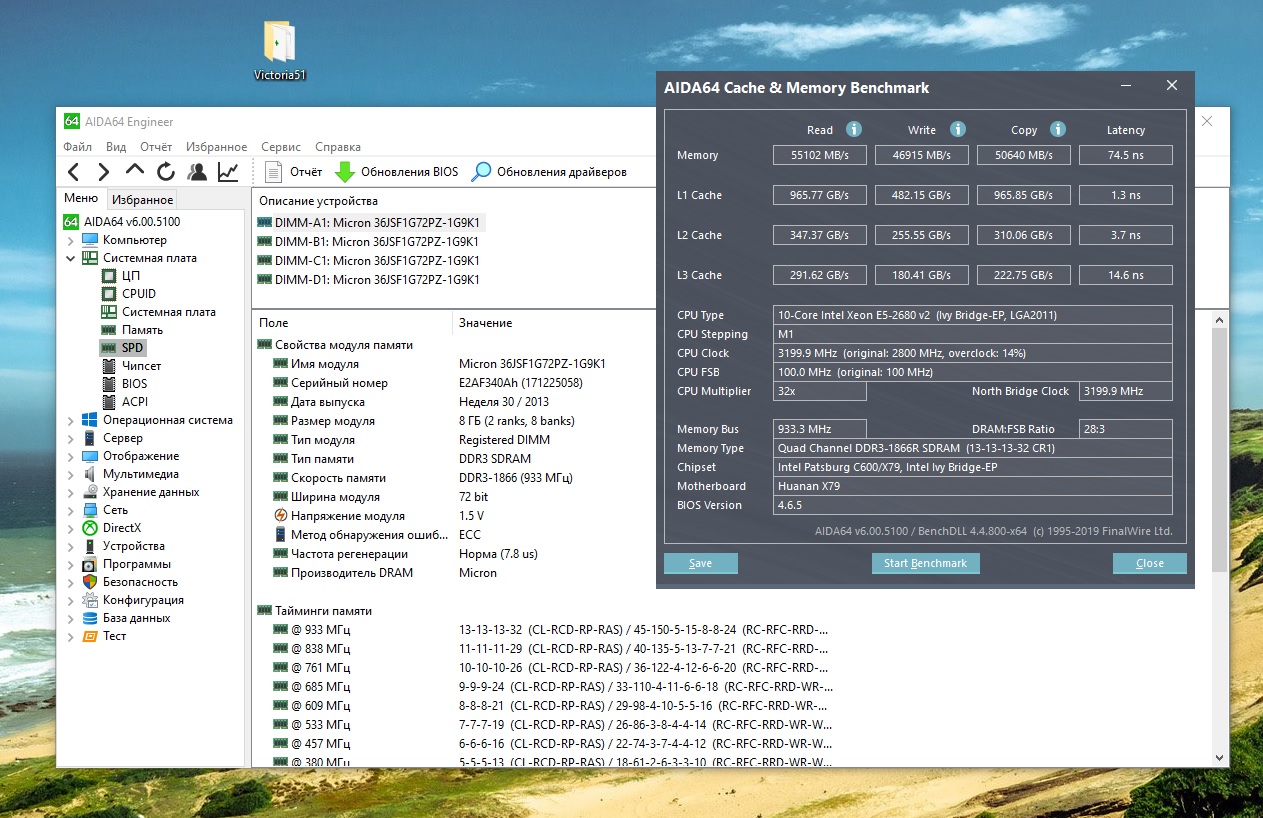
Task: Select DIMM-C1 Micron module row
Action: [369, 261]
